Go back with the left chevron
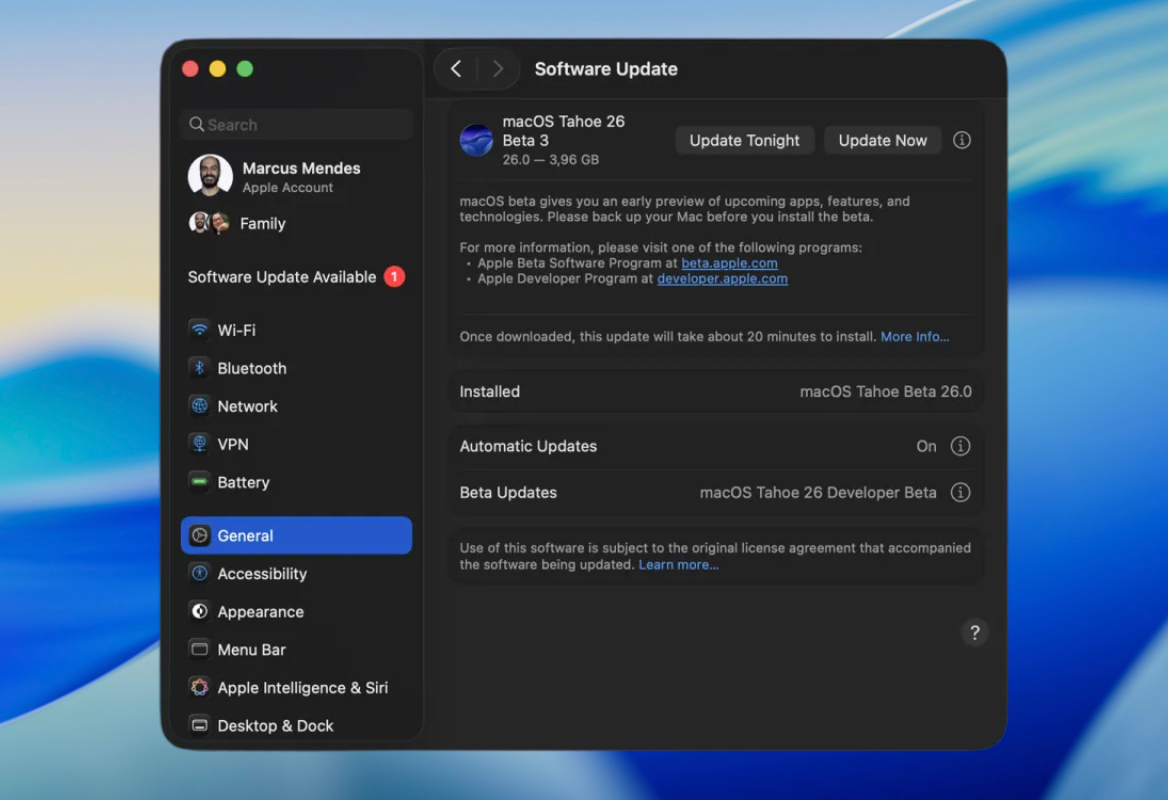The image size is (1168, 800). (456, 69)
